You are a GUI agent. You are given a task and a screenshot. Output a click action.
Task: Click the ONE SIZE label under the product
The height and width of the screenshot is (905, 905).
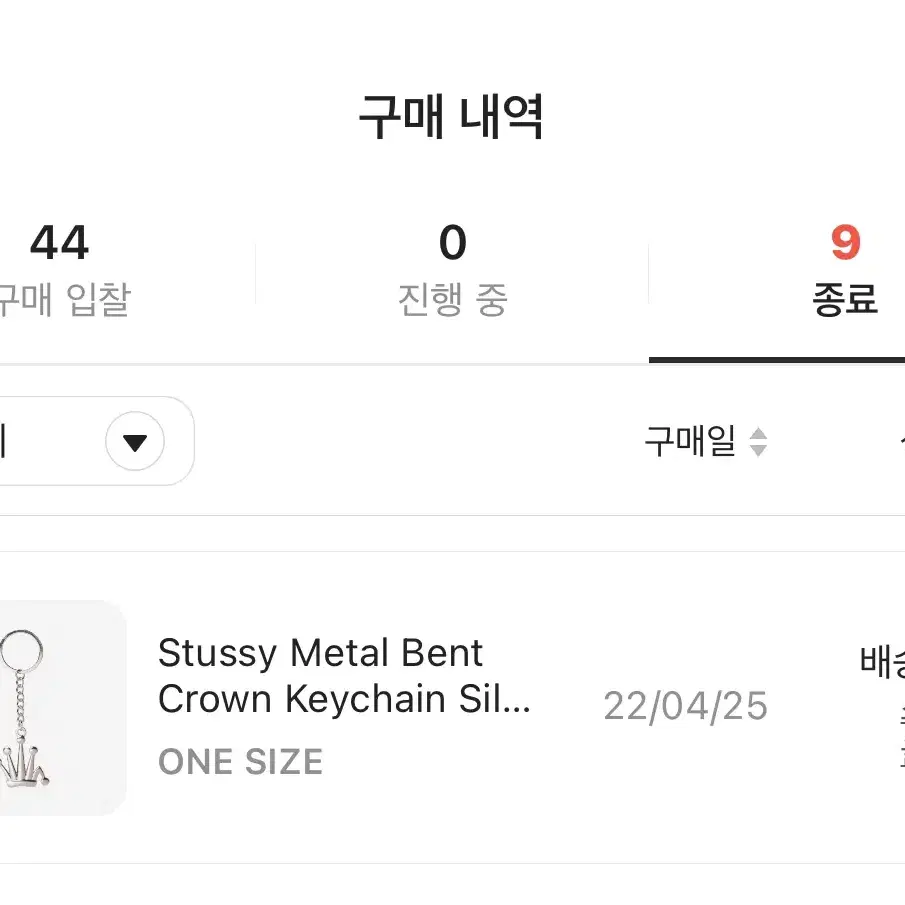coord(240,761)
